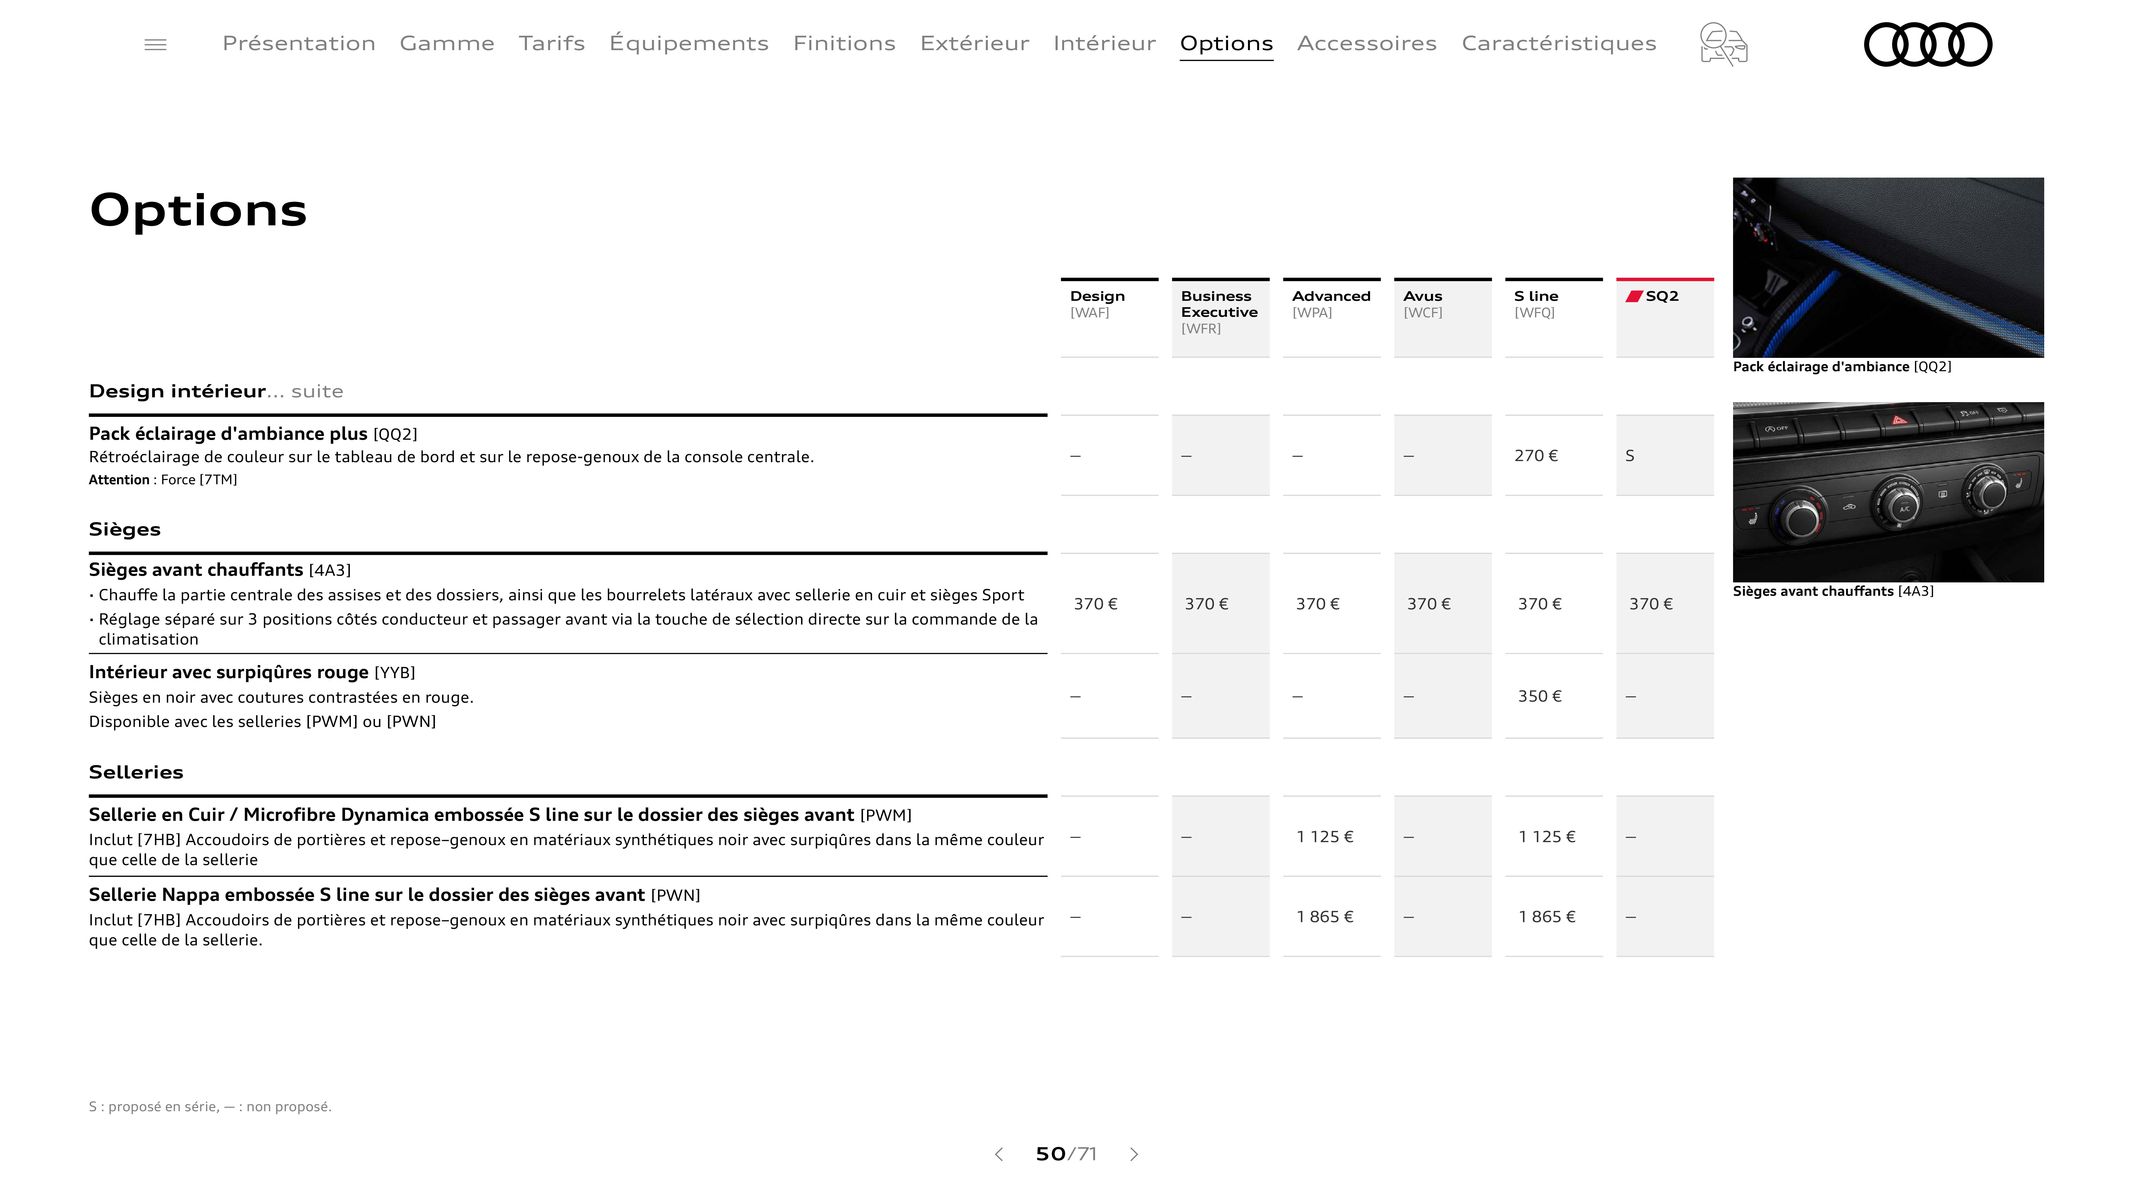Go to next page arrow
Screen dimensions: 2133x1200
pos(1134,1154)
